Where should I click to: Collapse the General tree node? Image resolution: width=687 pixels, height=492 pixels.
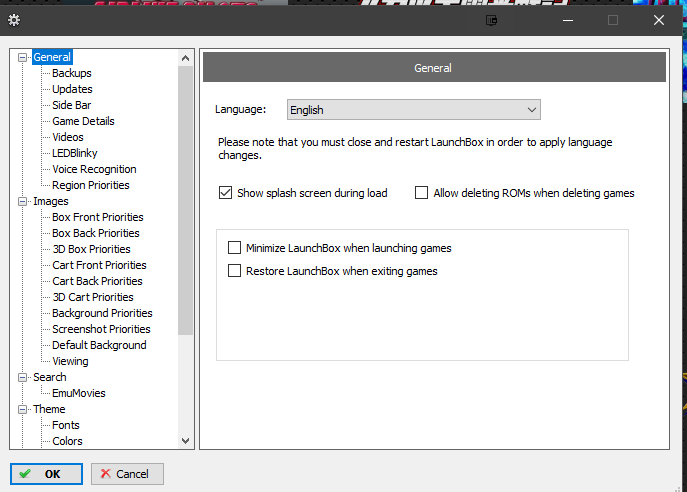[22, 57]
